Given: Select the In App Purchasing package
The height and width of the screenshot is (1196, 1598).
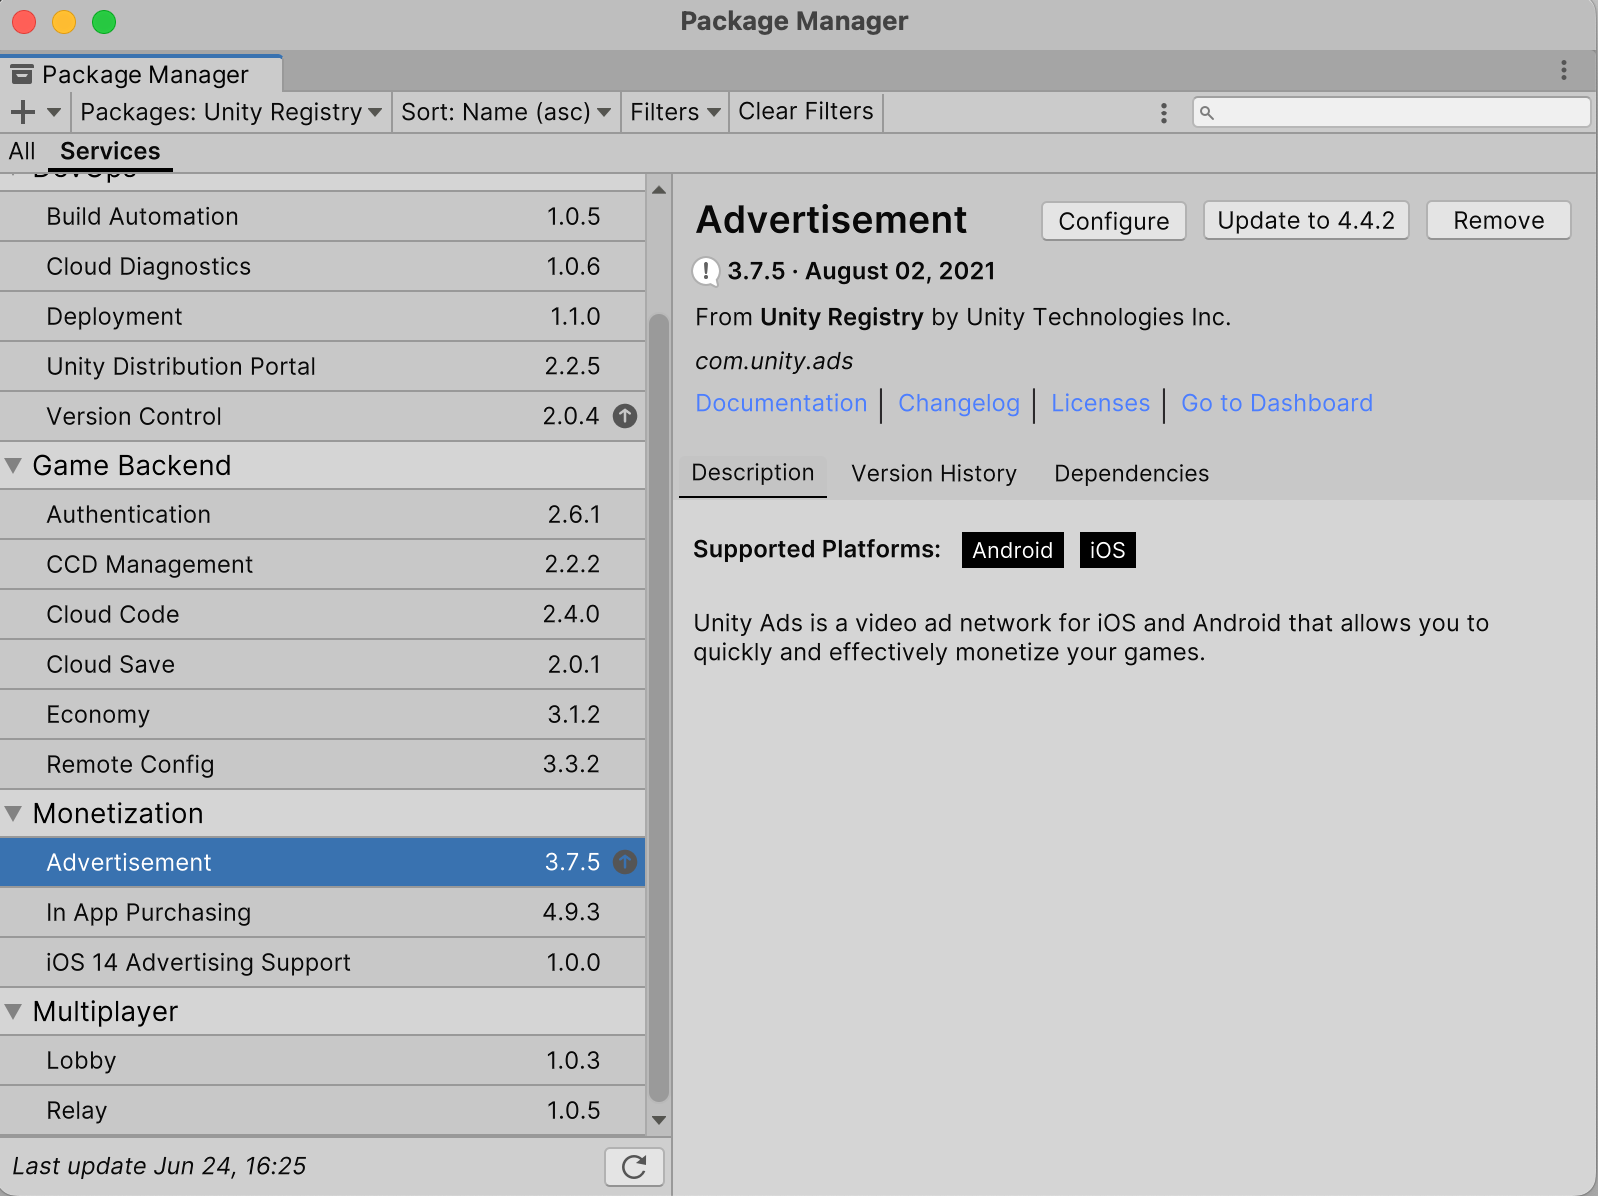Looking at the screenshot, I should [322, 912].
